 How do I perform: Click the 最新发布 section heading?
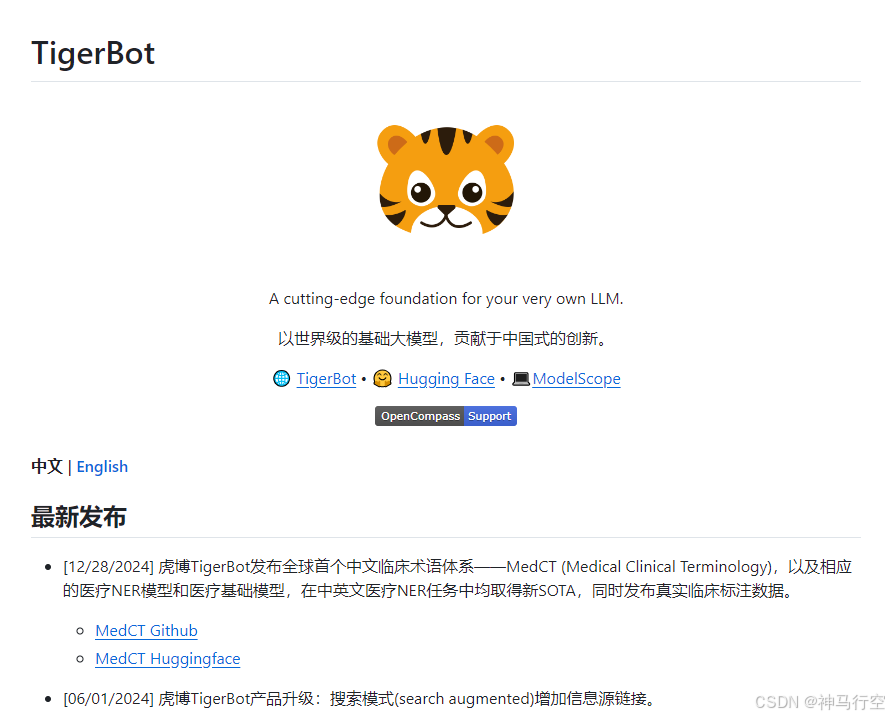coord(79,517)
